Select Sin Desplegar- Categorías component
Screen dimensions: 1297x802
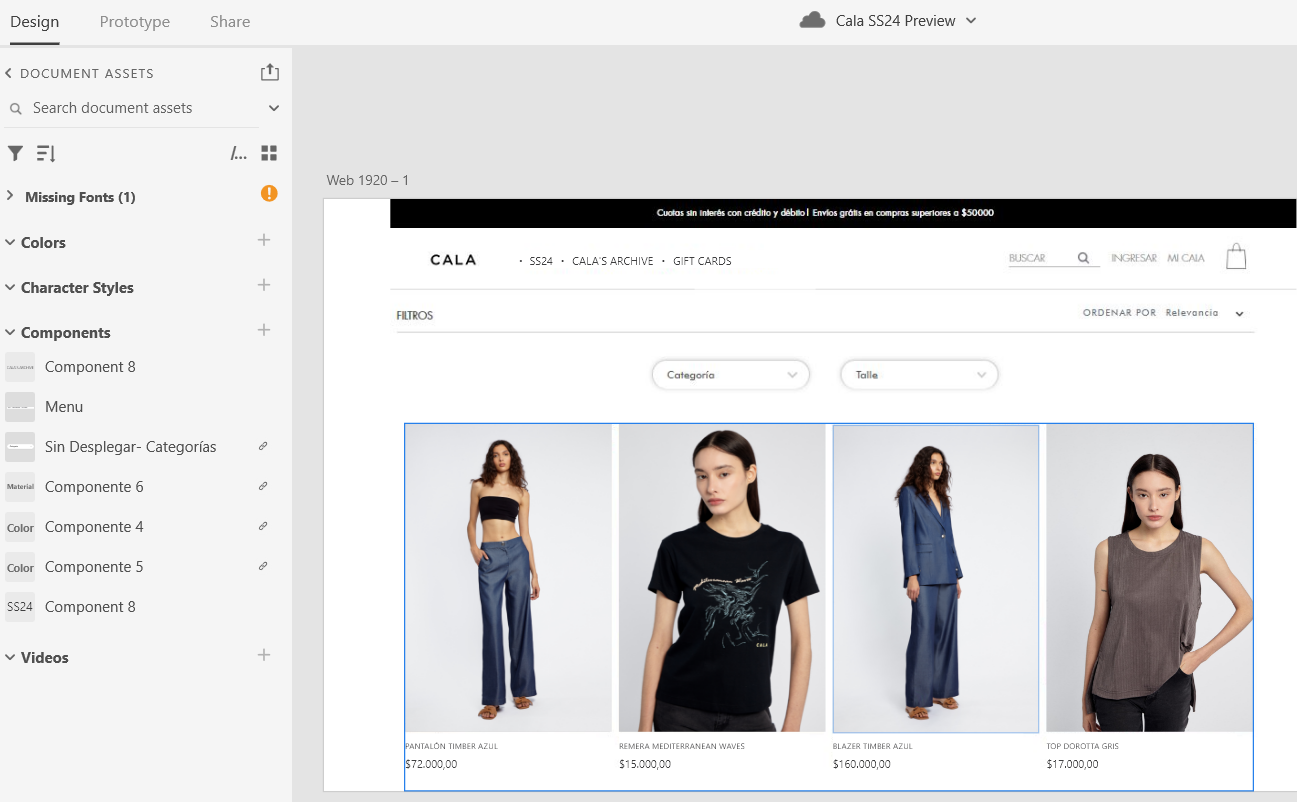coord(130,447)
